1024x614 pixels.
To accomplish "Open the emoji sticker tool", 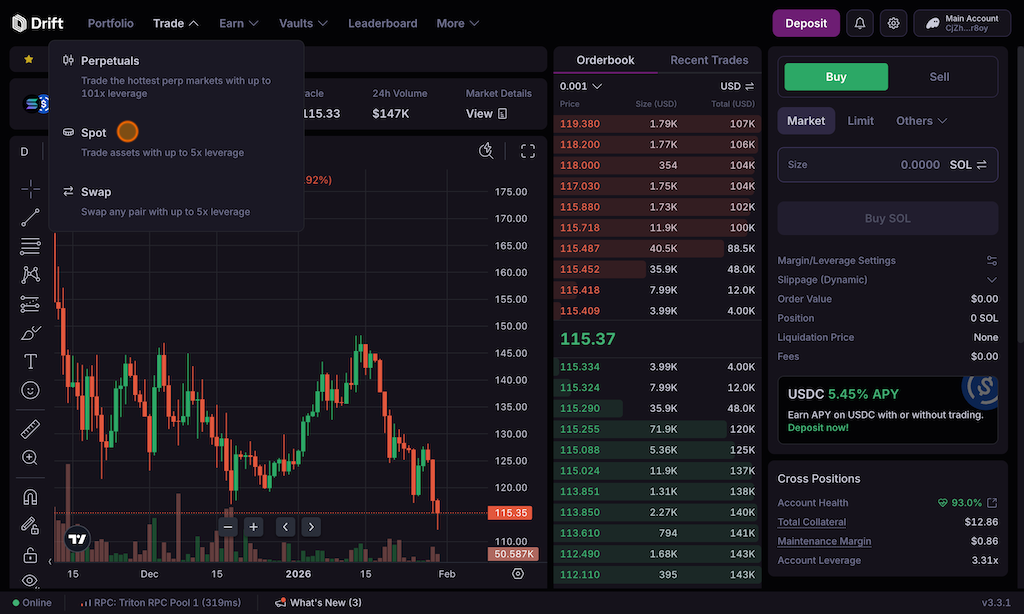I will (30, 390).
